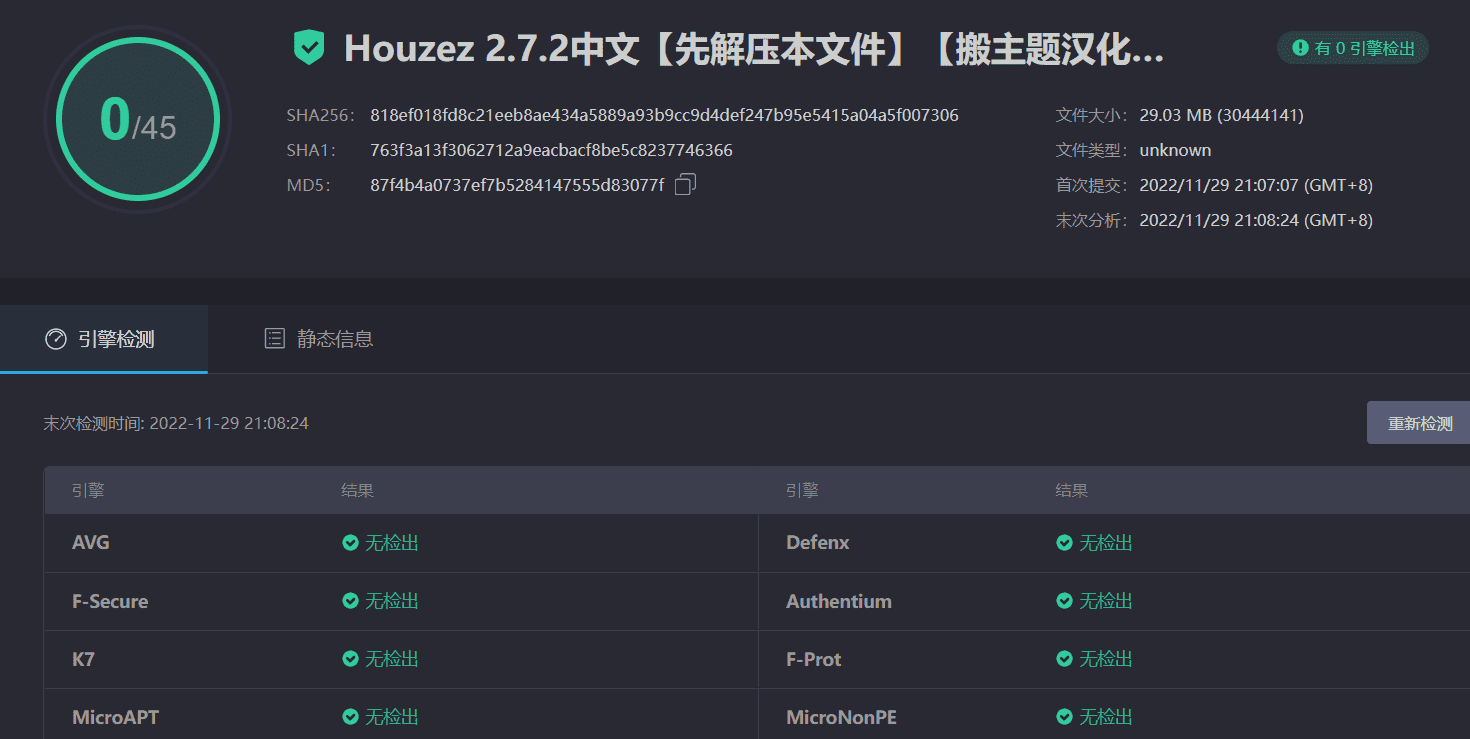Click 无检出 result text for K7
Image resolution: width=1470 pixels, height=739 pixels.
392,659
